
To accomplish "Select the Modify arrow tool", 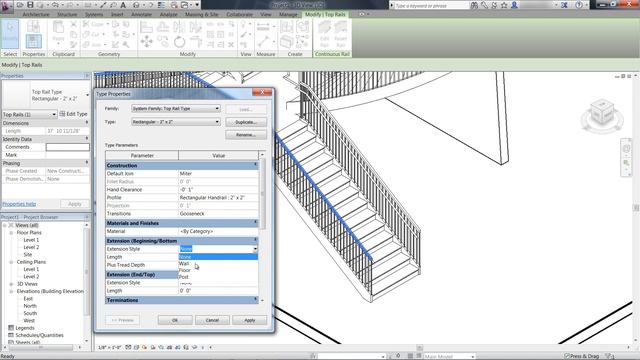I will (x=10, y=34).
